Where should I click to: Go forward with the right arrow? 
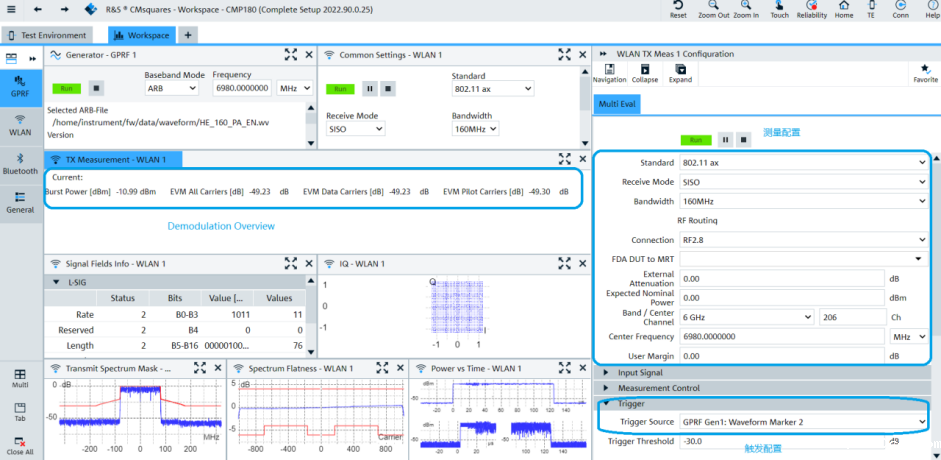coord(65,9)
